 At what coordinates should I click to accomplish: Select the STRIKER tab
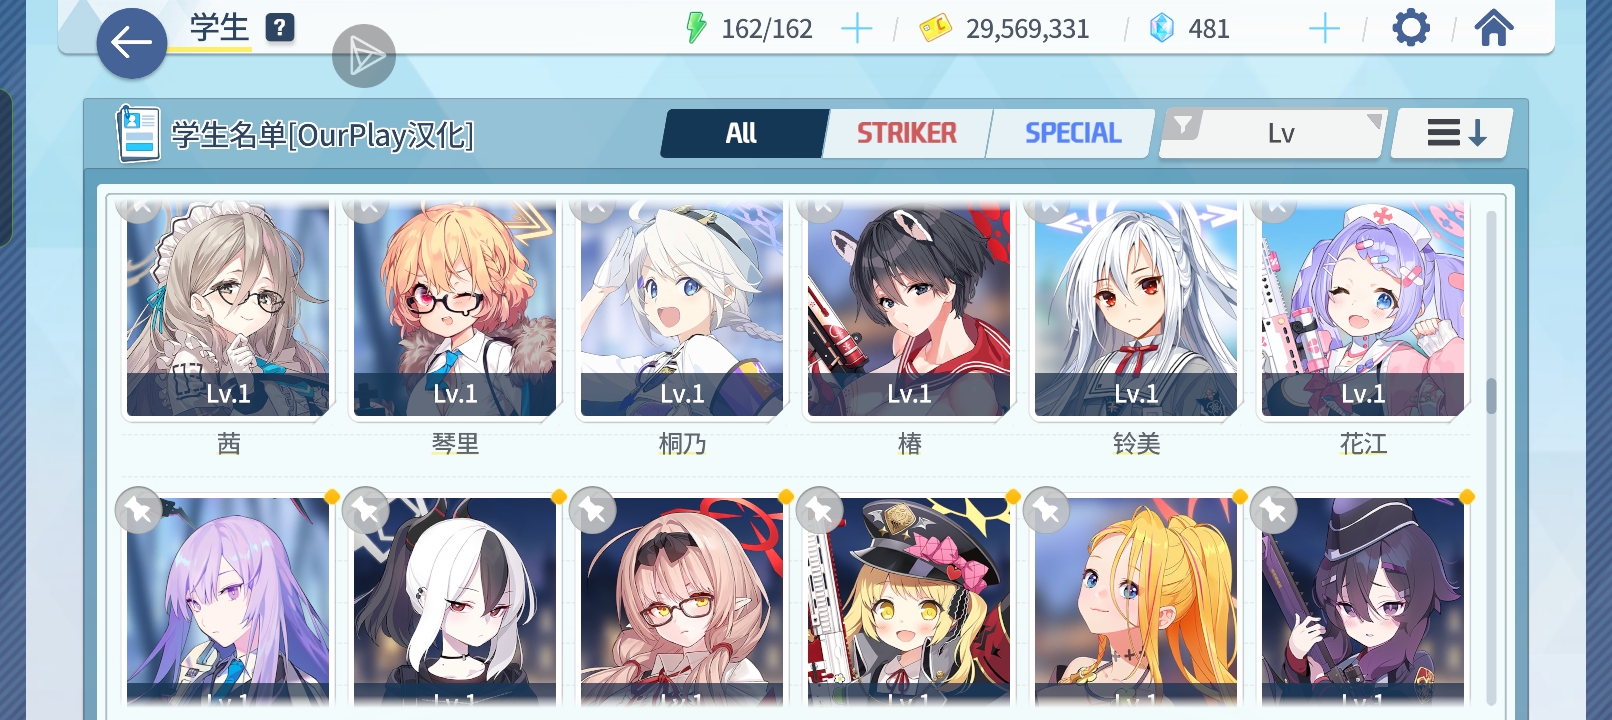pos(907,133)
